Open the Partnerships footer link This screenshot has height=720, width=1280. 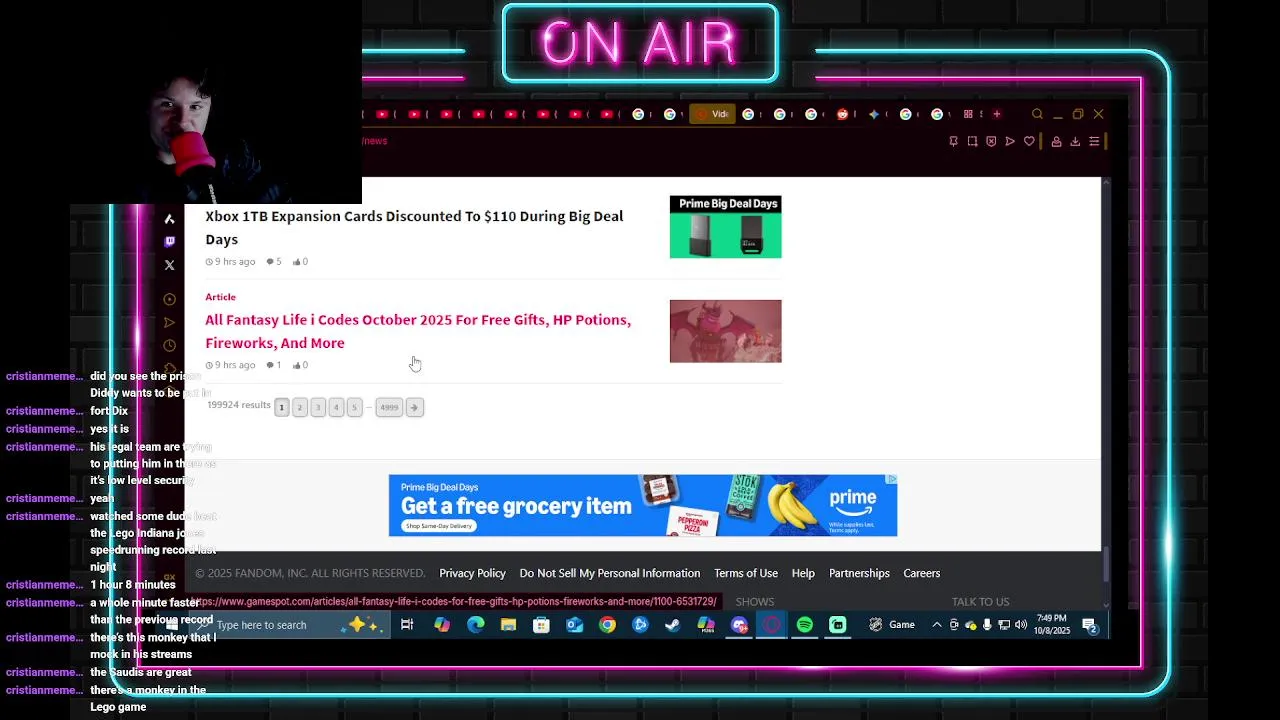859,573
